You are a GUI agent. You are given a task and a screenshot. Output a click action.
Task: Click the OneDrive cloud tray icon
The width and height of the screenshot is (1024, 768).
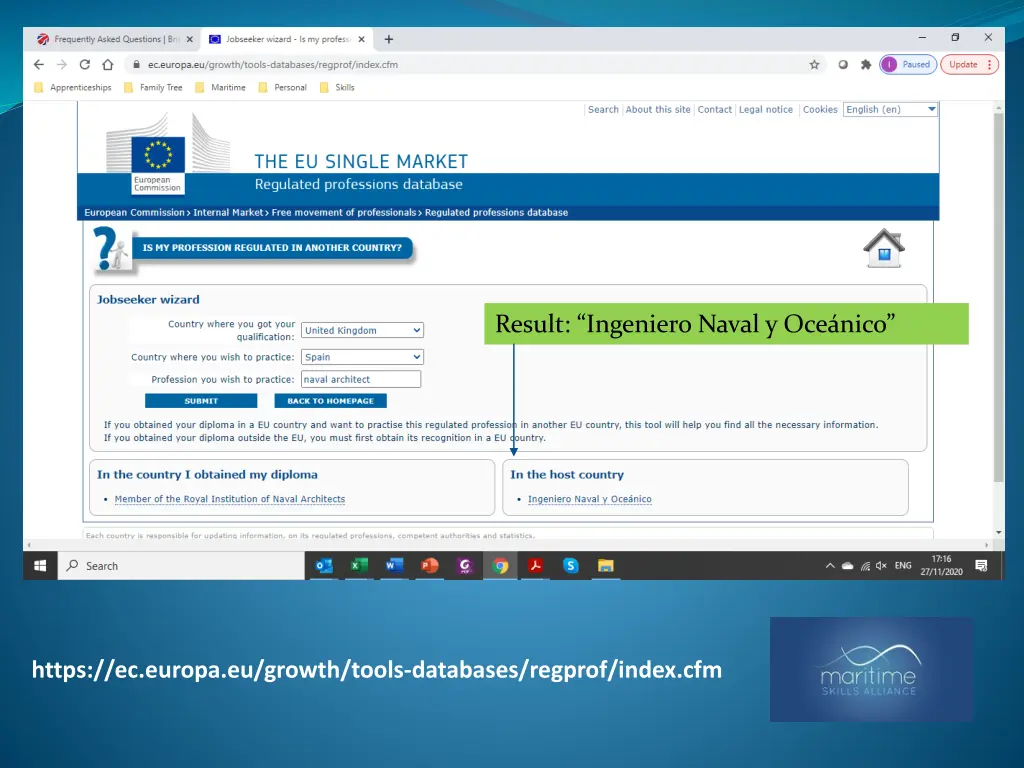848,566
